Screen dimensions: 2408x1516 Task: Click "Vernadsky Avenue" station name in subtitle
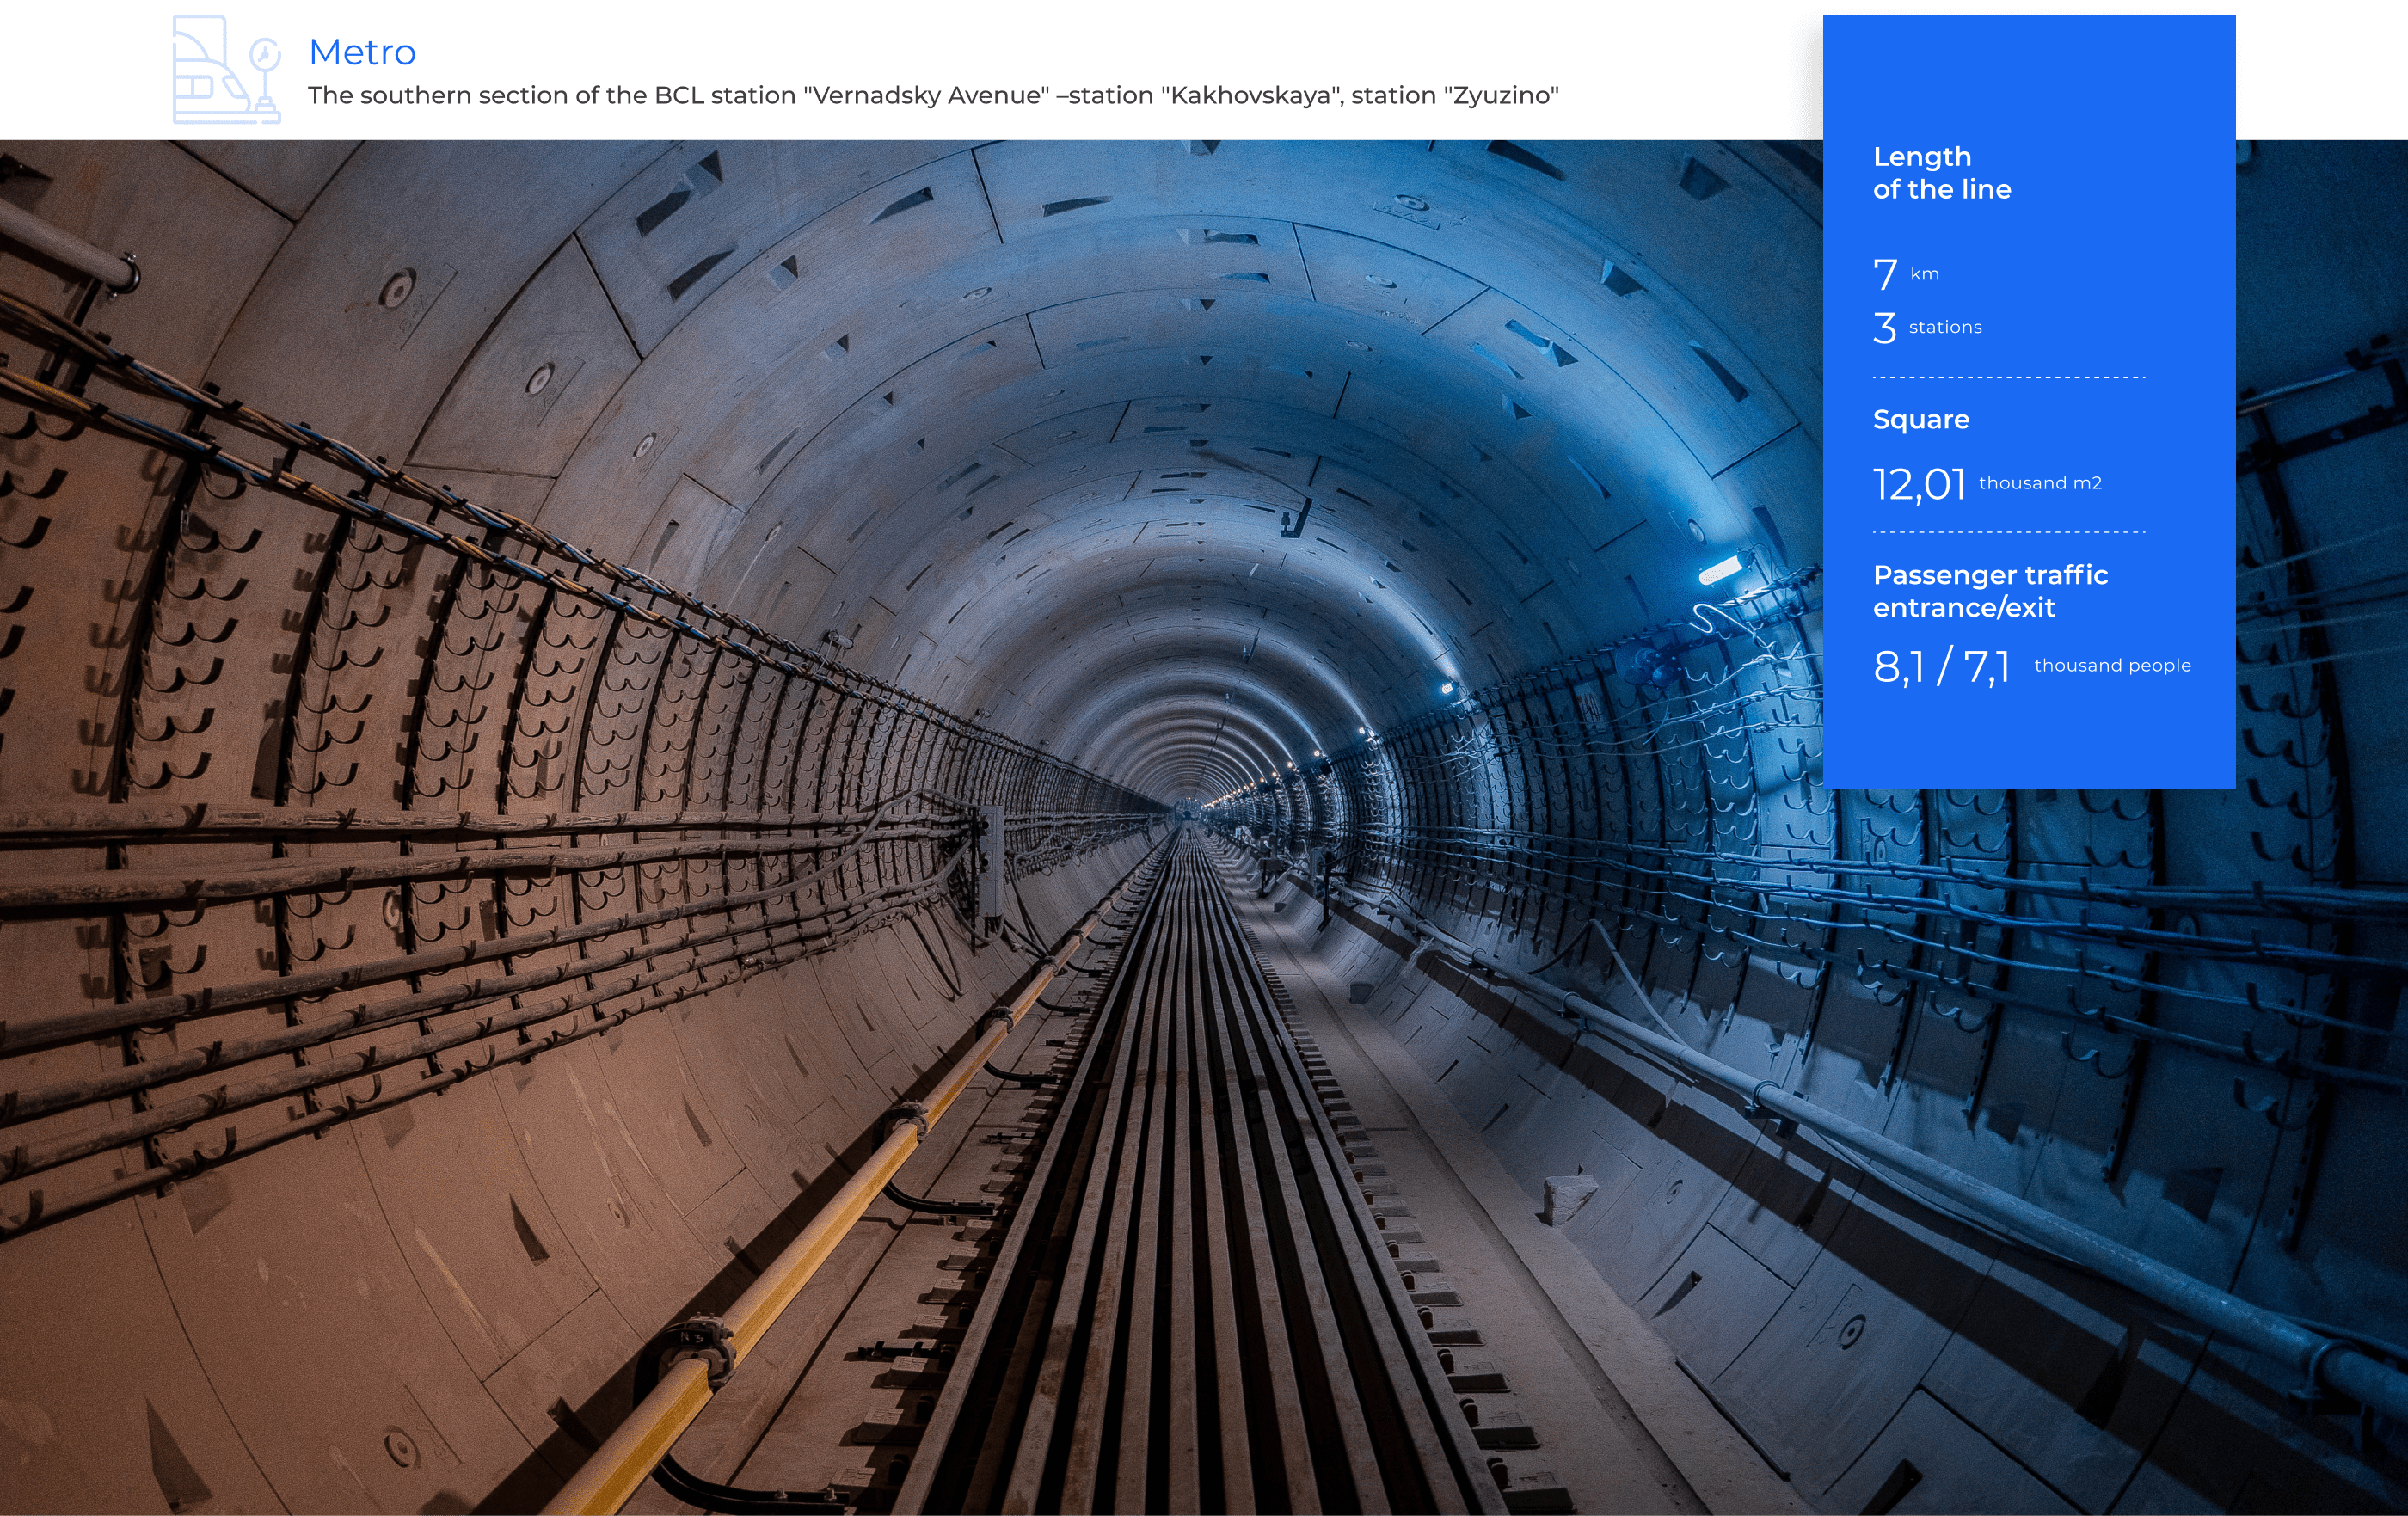point(927,95)
